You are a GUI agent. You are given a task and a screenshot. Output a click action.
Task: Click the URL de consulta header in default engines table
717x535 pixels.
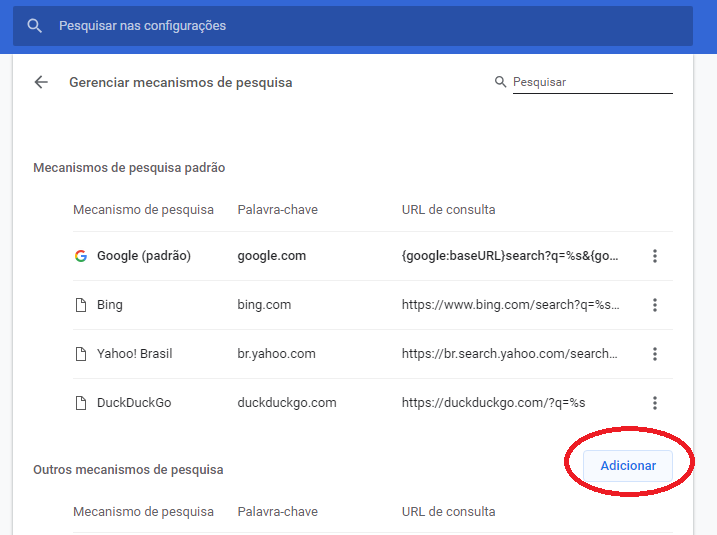click(x=448, y=209)
